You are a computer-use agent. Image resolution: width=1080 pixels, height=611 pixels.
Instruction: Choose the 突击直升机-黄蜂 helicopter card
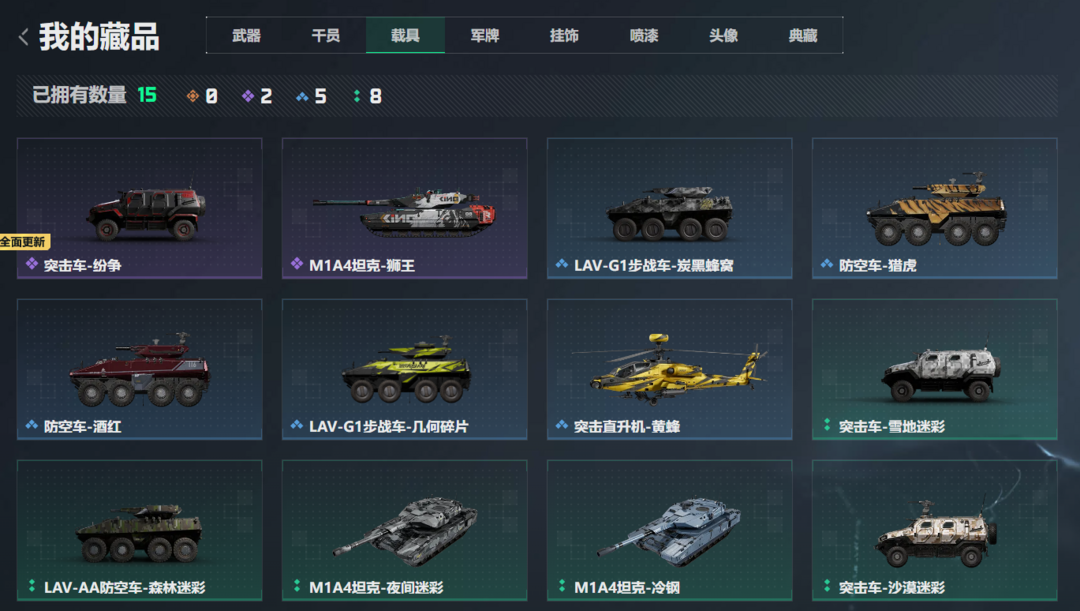(x=669, y=369)
